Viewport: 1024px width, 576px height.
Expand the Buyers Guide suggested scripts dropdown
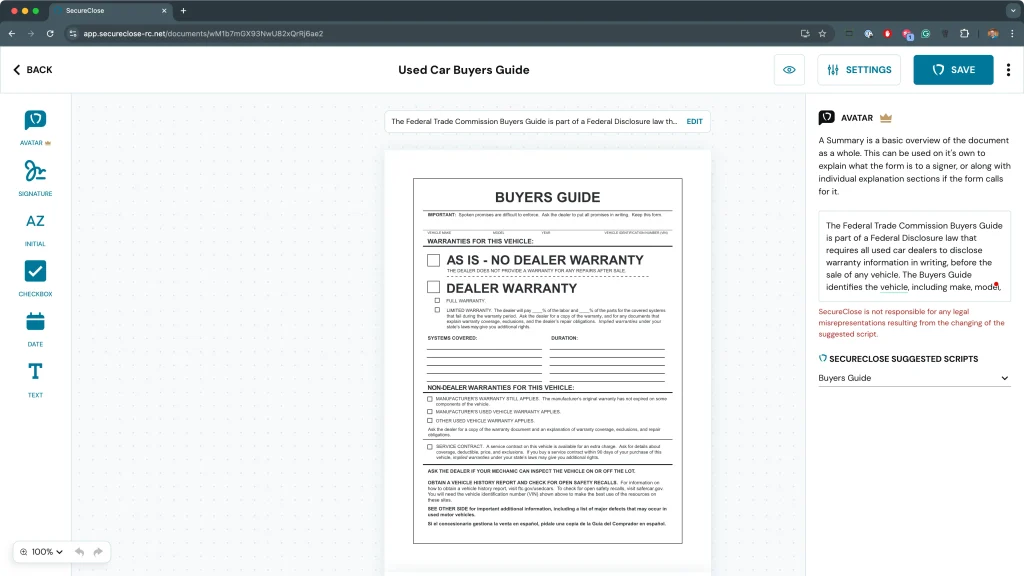coord(914,378)
